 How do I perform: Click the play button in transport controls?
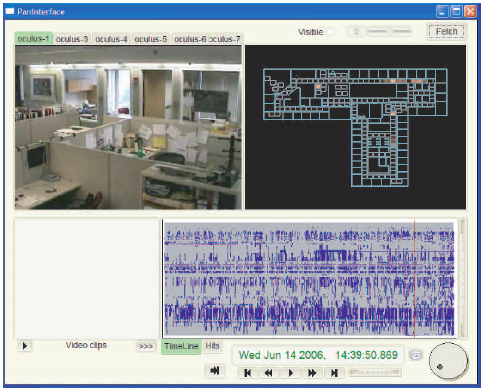pyautogui.click(x=290, y=373)
